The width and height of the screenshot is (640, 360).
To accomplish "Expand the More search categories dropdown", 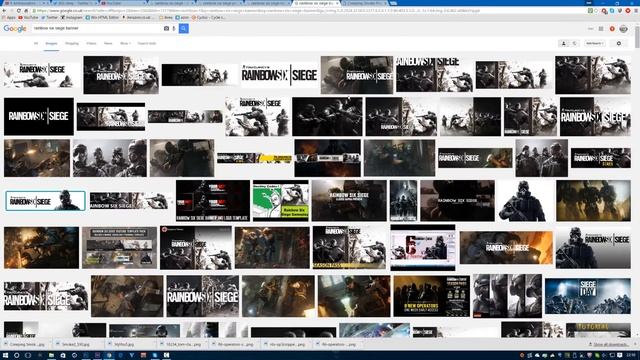I will (x=125, y=43).
